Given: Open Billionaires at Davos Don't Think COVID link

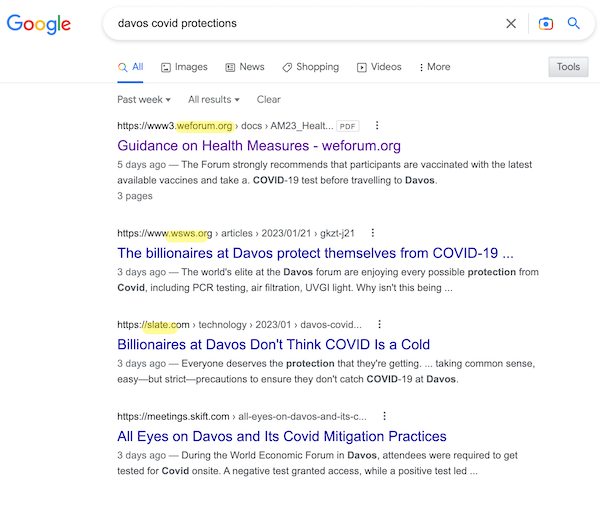Looking at the screenshot, I should coord(274,344).
